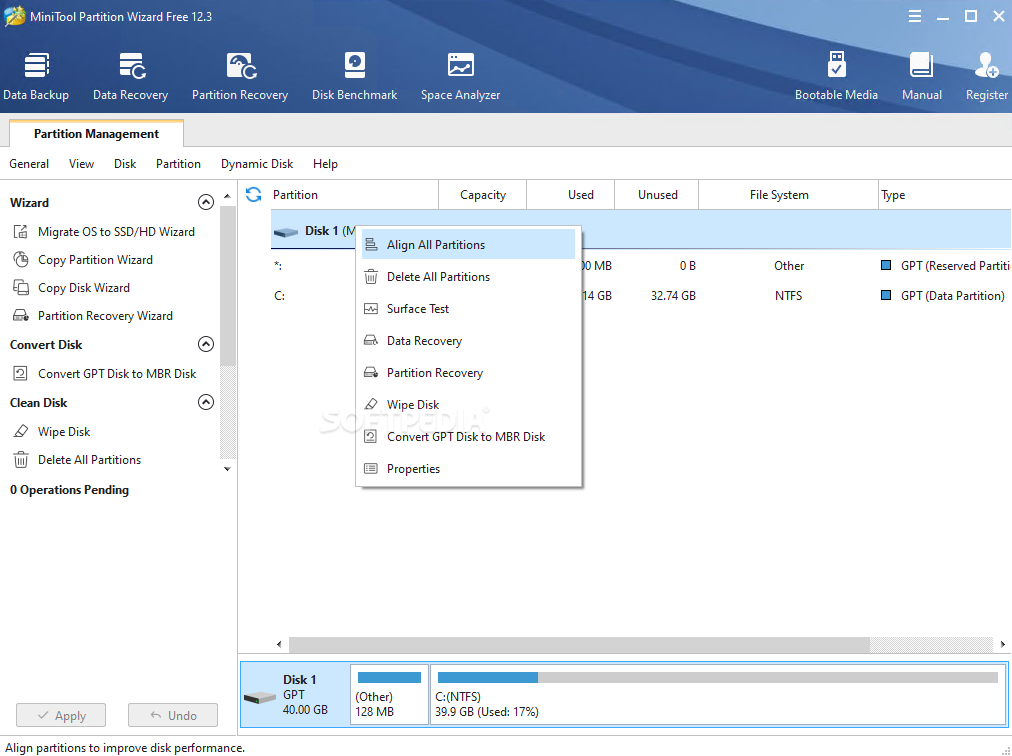Image resolution: width=1012 pixels, height=756 pixels.
Task: Choose Delete All Partitions from the context menu
Action: click(469, 277)
